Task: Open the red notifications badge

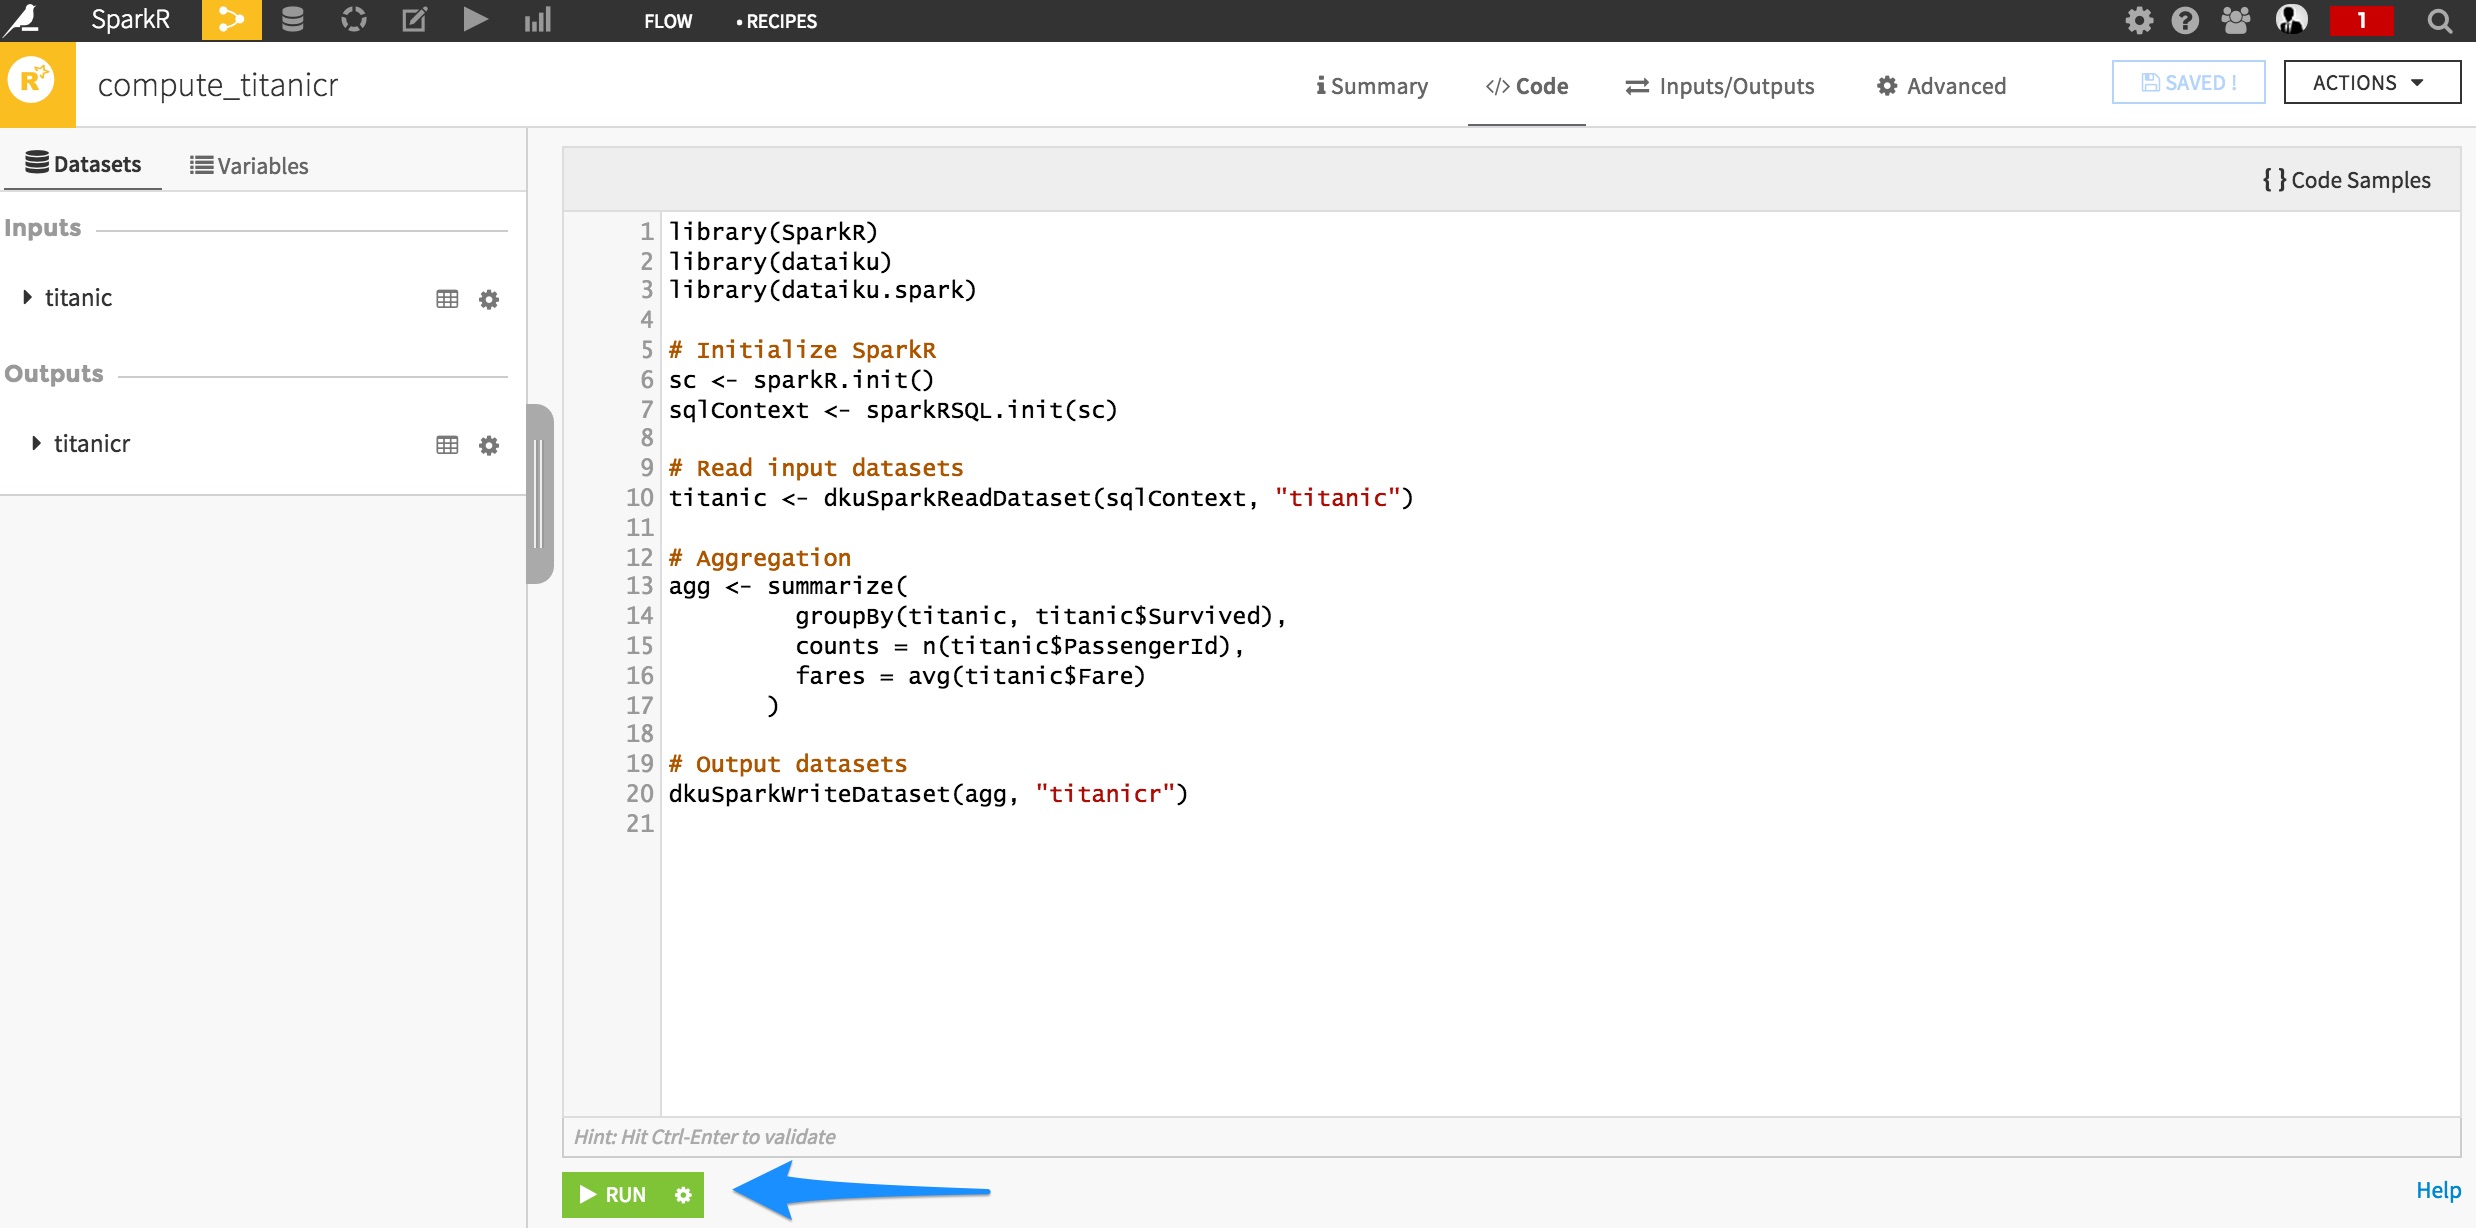Action: click(2362, 20)
